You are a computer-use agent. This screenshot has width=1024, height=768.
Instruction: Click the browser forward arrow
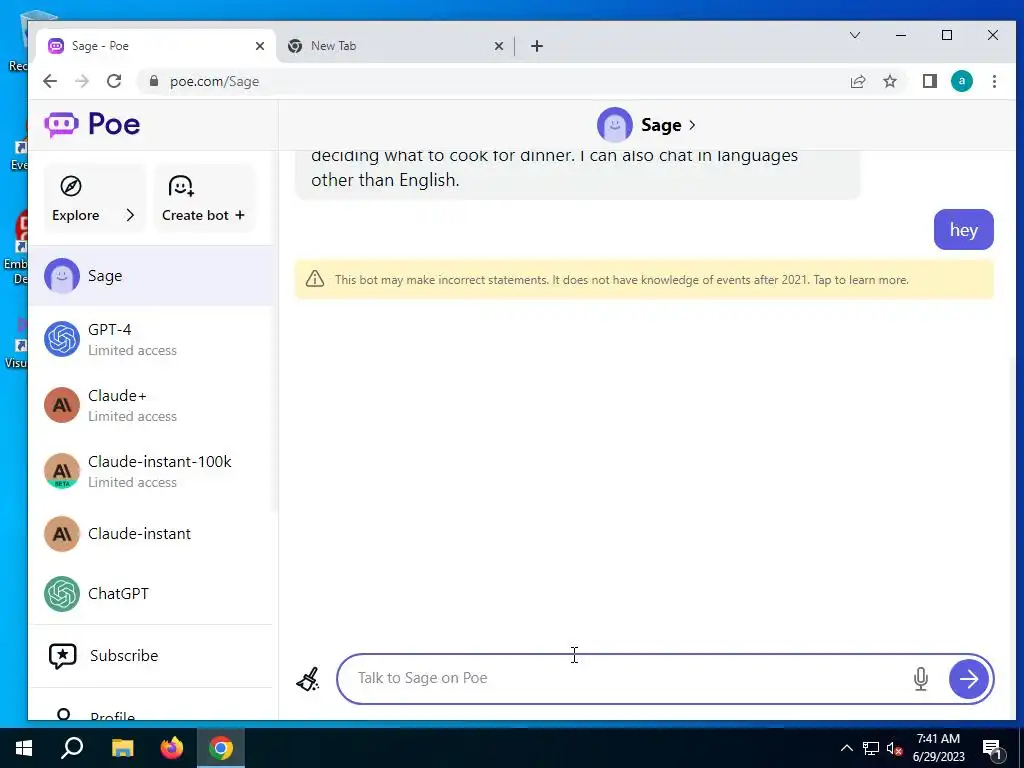coord(82,81)
